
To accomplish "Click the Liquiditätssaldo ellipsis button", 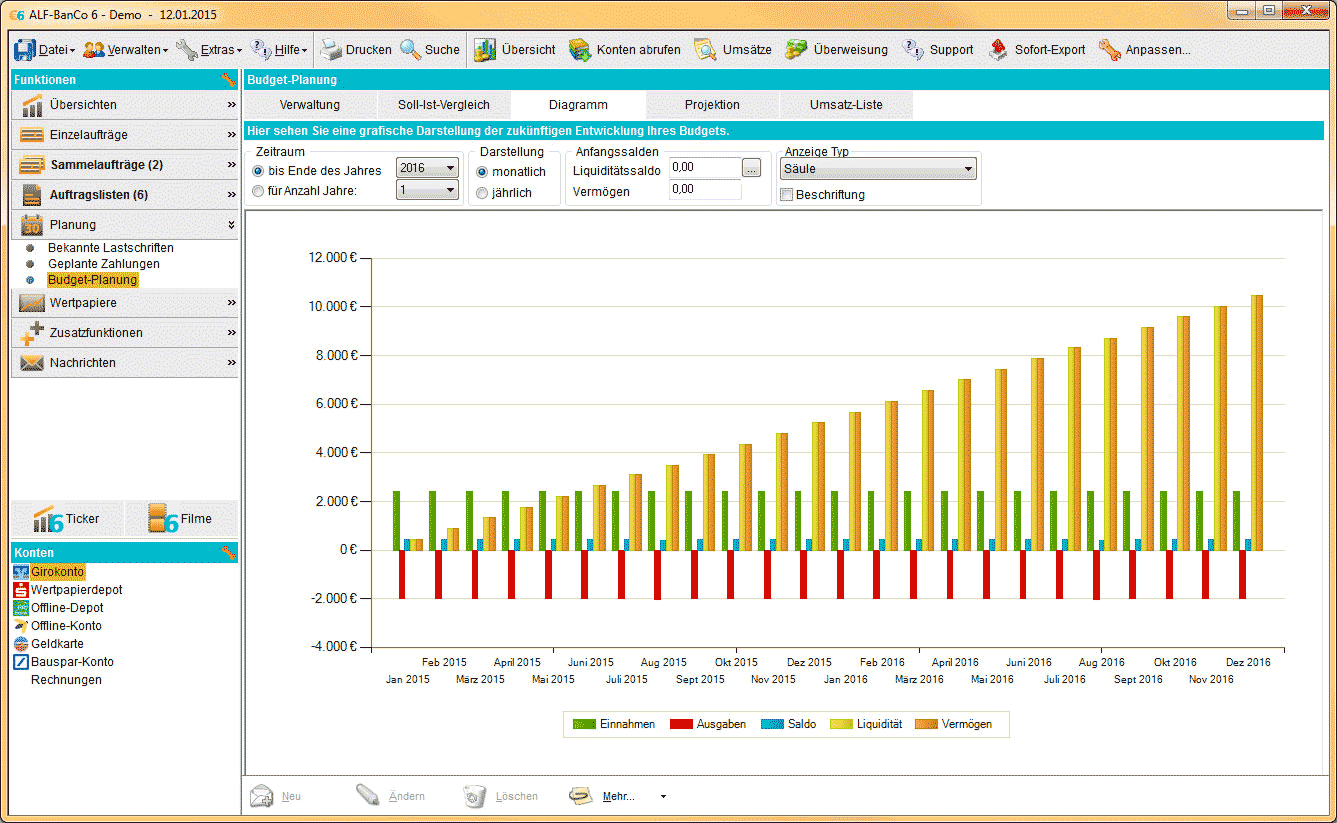I will tap(751, 168).
